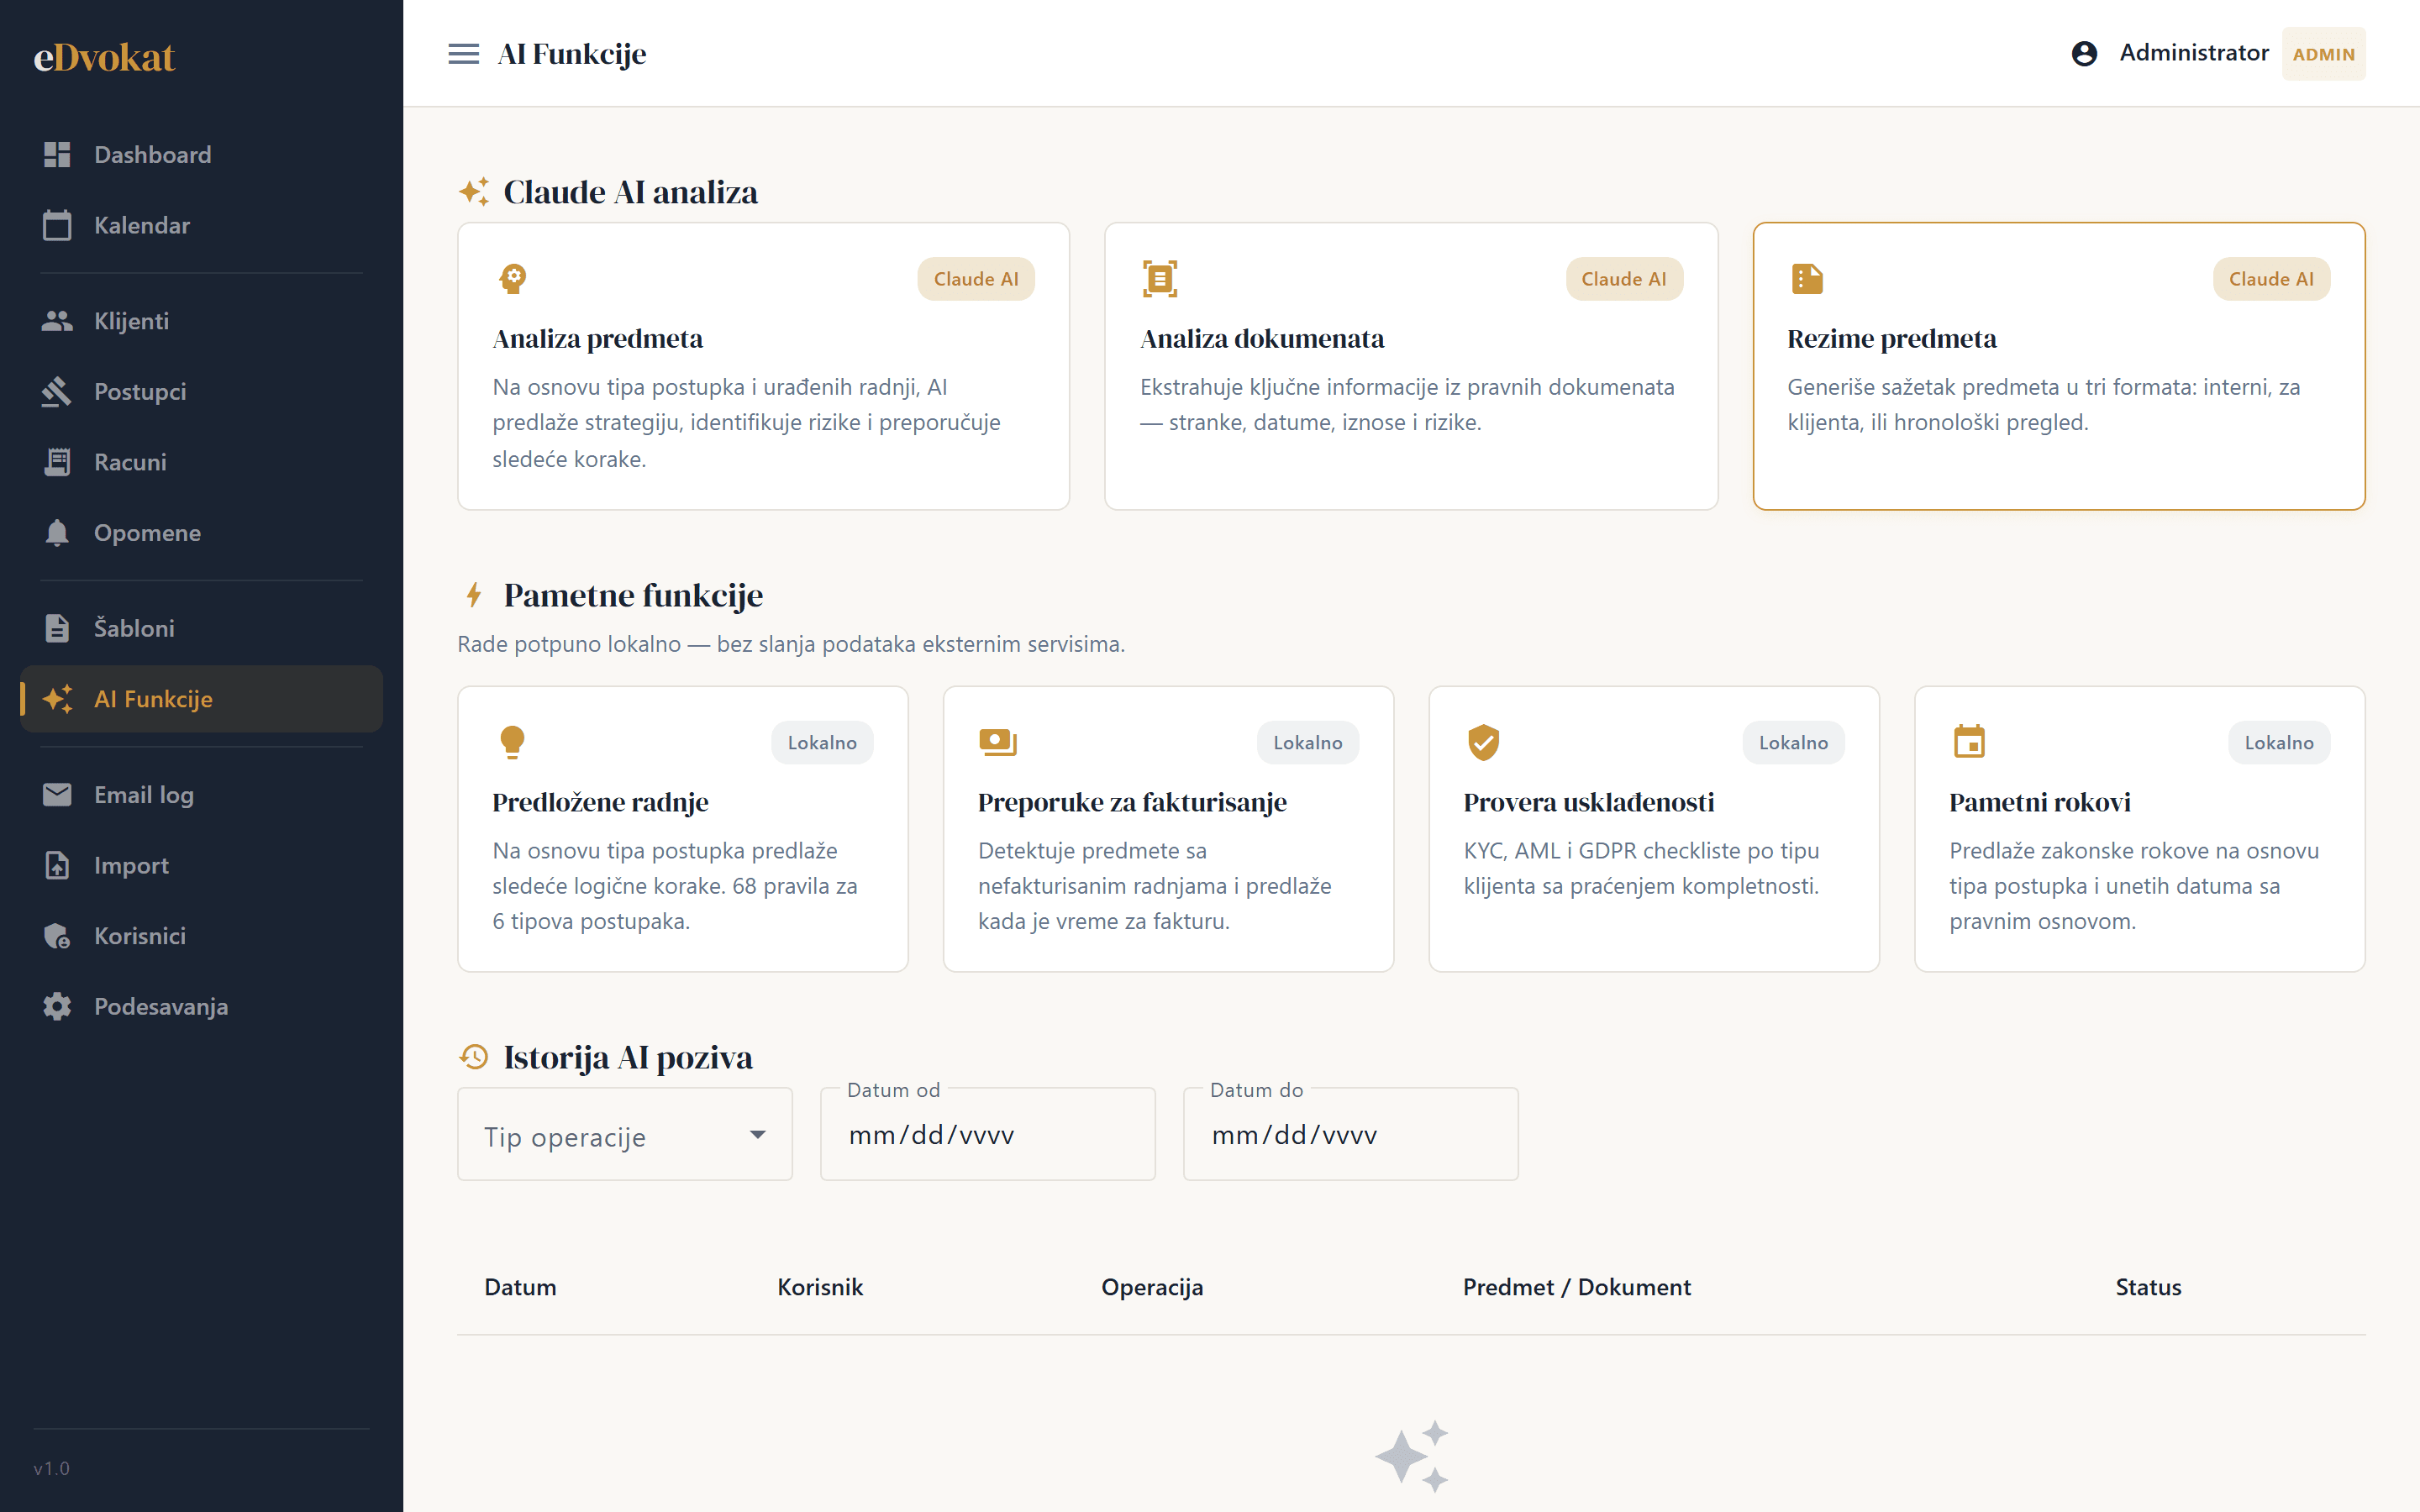
Task: Click the Import file upload icon
Action: (57, 865)
